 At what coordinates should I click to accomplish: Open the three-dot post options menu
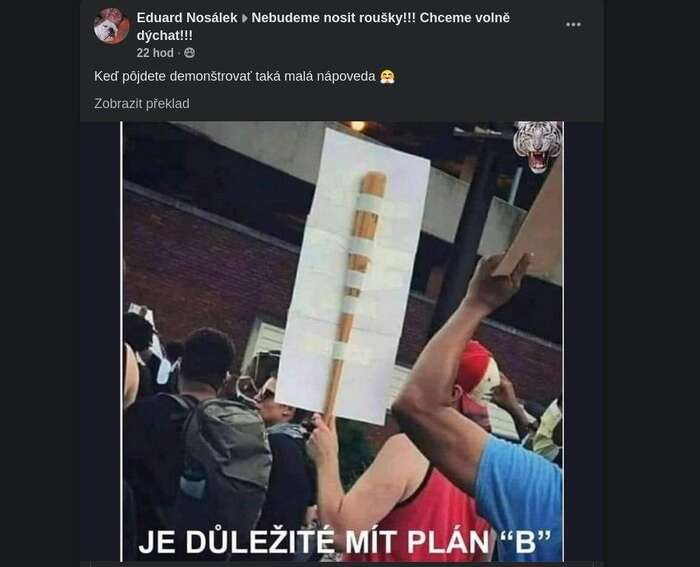coord(573,25)
